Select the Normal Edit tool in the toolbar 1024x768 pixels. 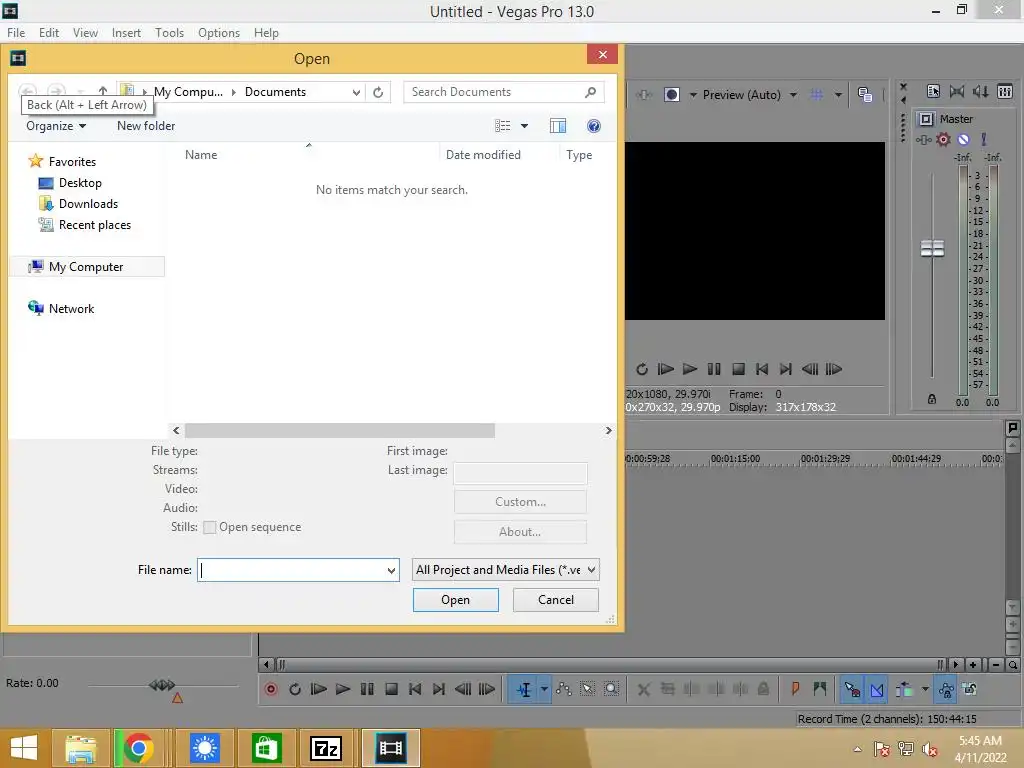524,690
